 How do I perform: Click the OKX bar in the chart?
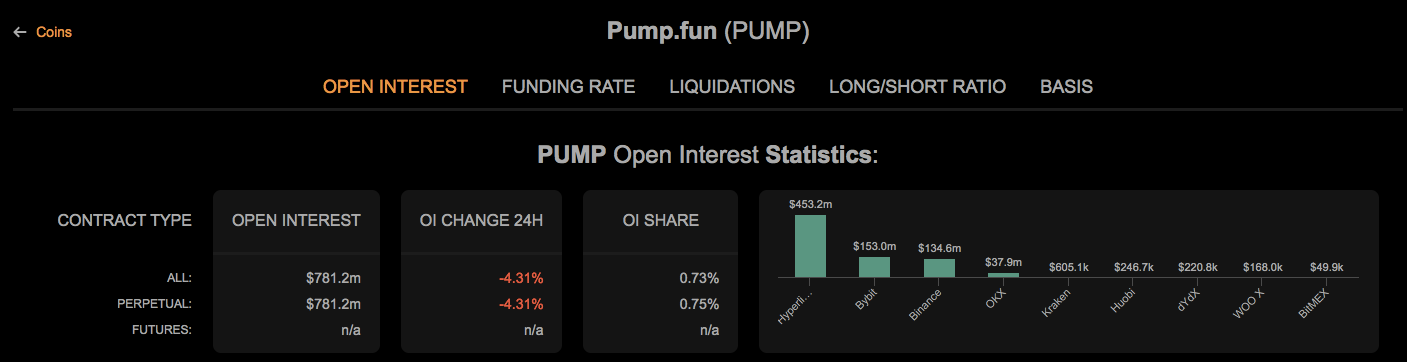(x=1004, y=274)
